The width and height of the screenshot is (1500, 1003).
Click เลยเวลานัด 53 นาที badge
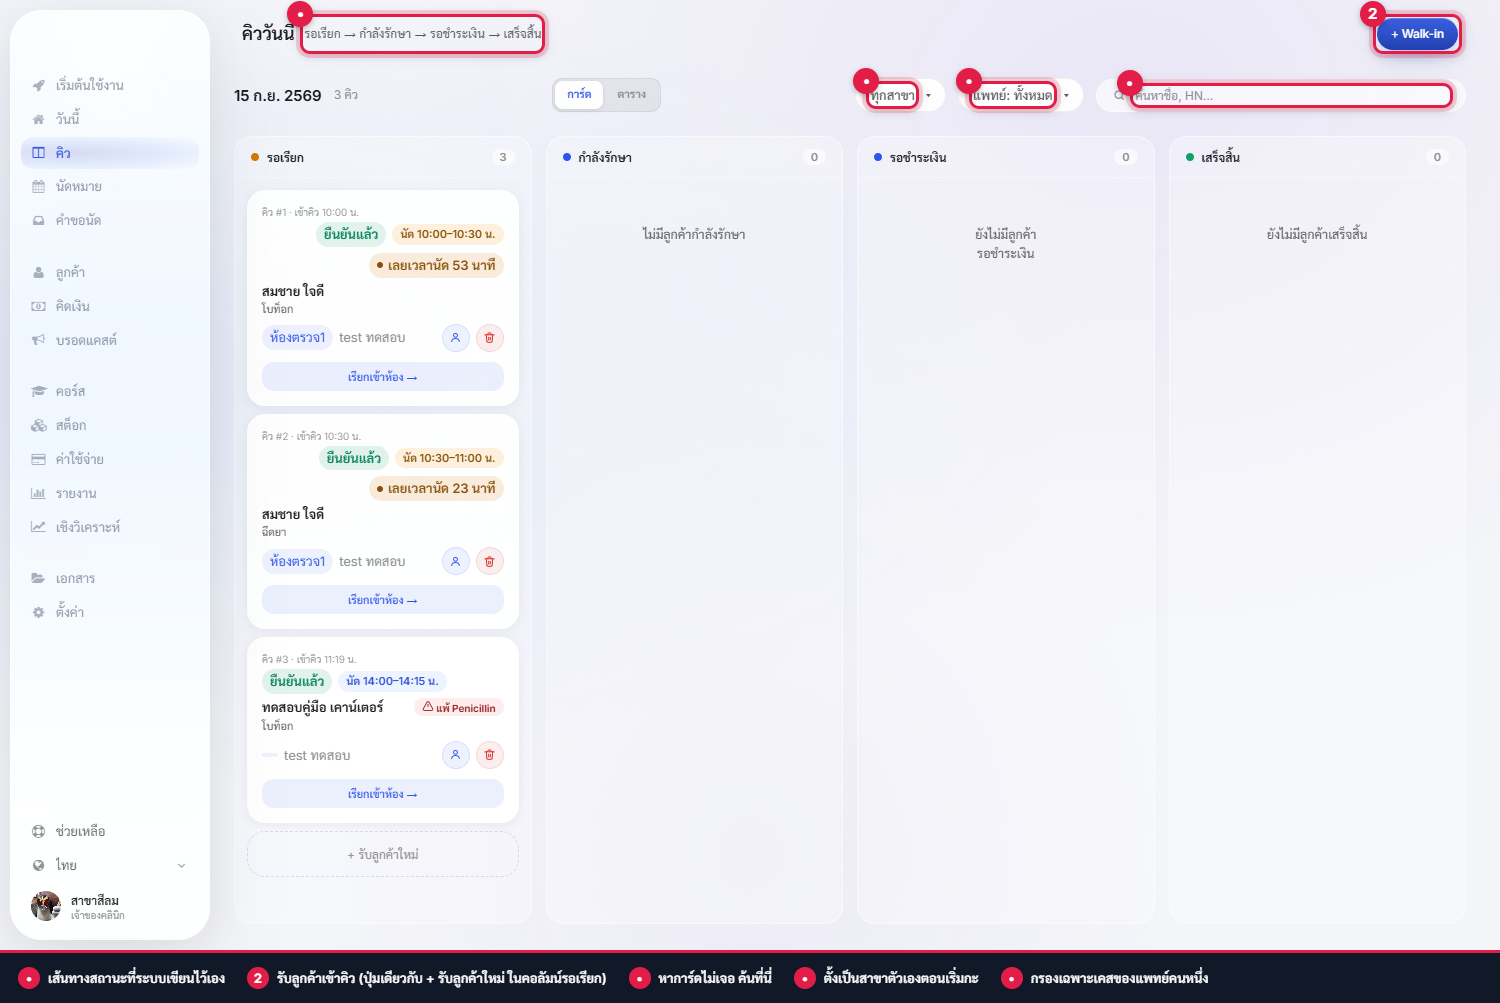pos(436,265)
